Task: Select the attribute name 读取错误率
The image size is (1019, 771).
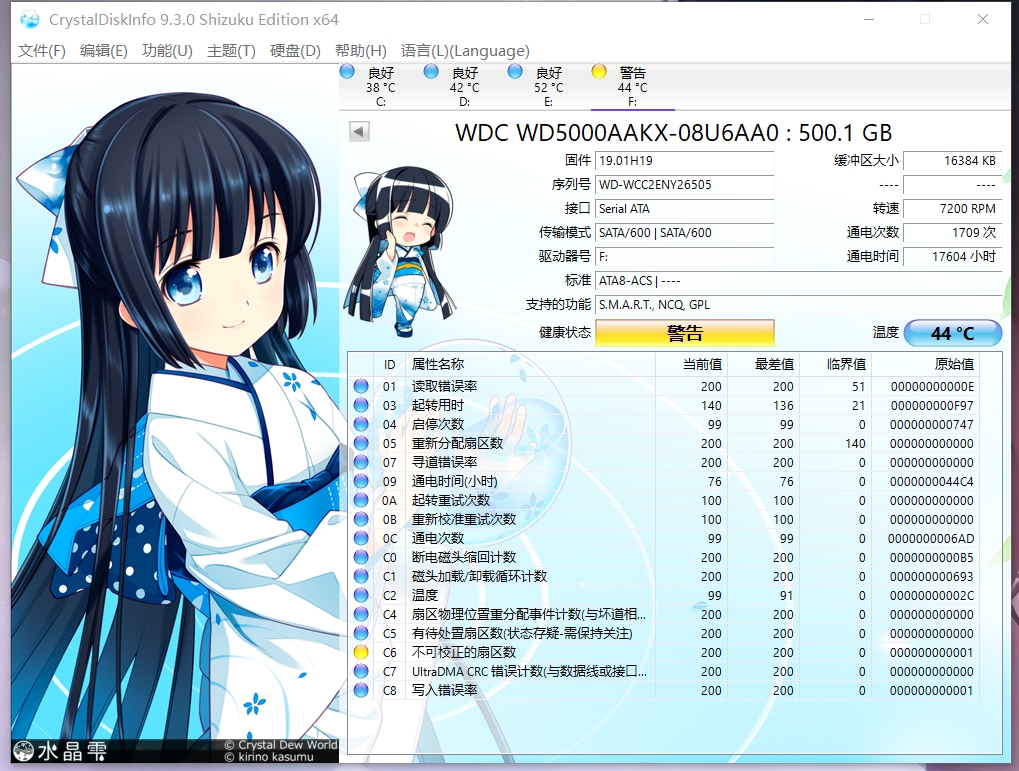Action: [x=445, y=386]
